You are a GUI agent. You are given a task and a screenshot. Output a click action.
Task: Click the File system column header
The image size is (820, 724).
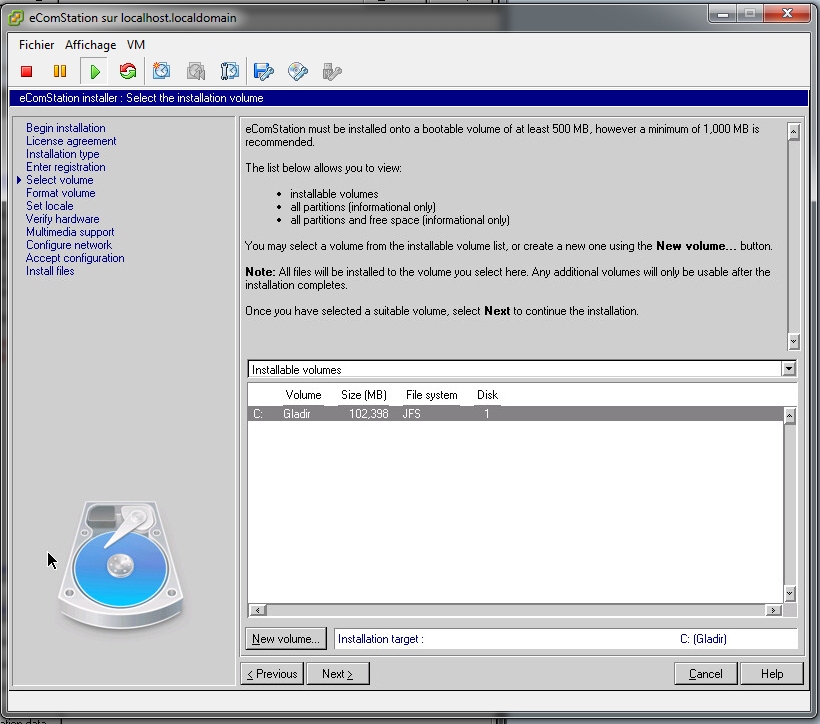[431, 395]
